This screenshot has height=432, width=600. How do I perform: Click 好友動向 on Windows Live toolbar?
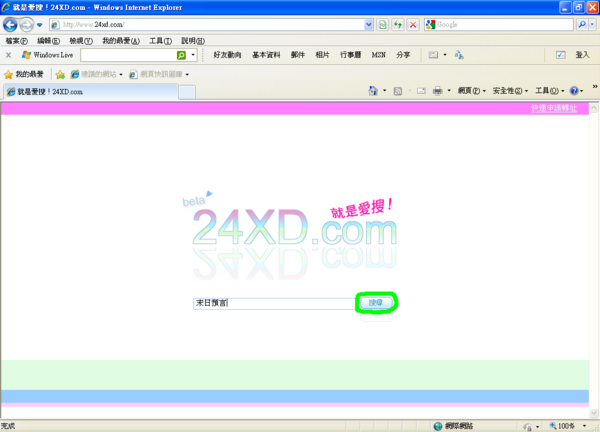(227, 55)
